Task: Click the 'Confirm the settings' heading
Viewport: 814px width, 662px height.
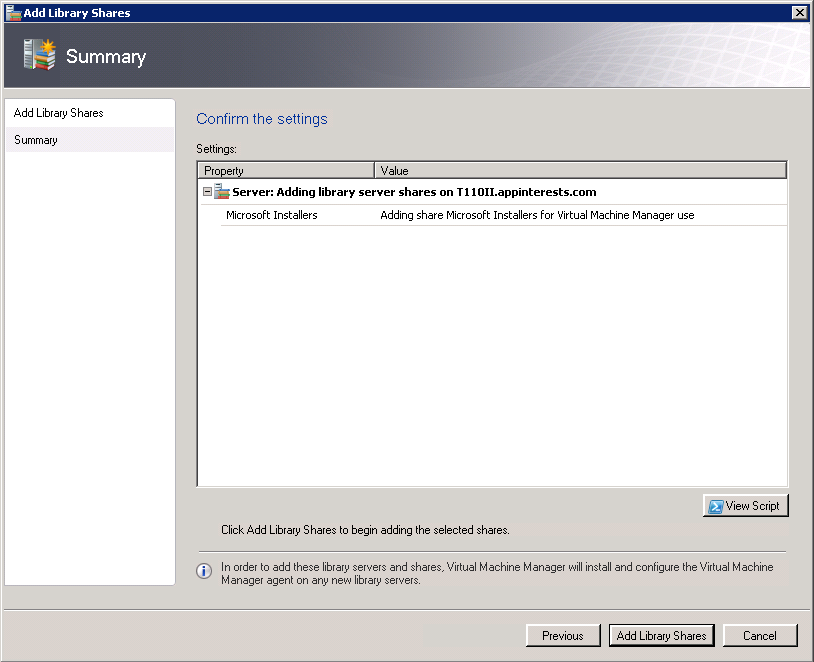Action: [262, 119]
